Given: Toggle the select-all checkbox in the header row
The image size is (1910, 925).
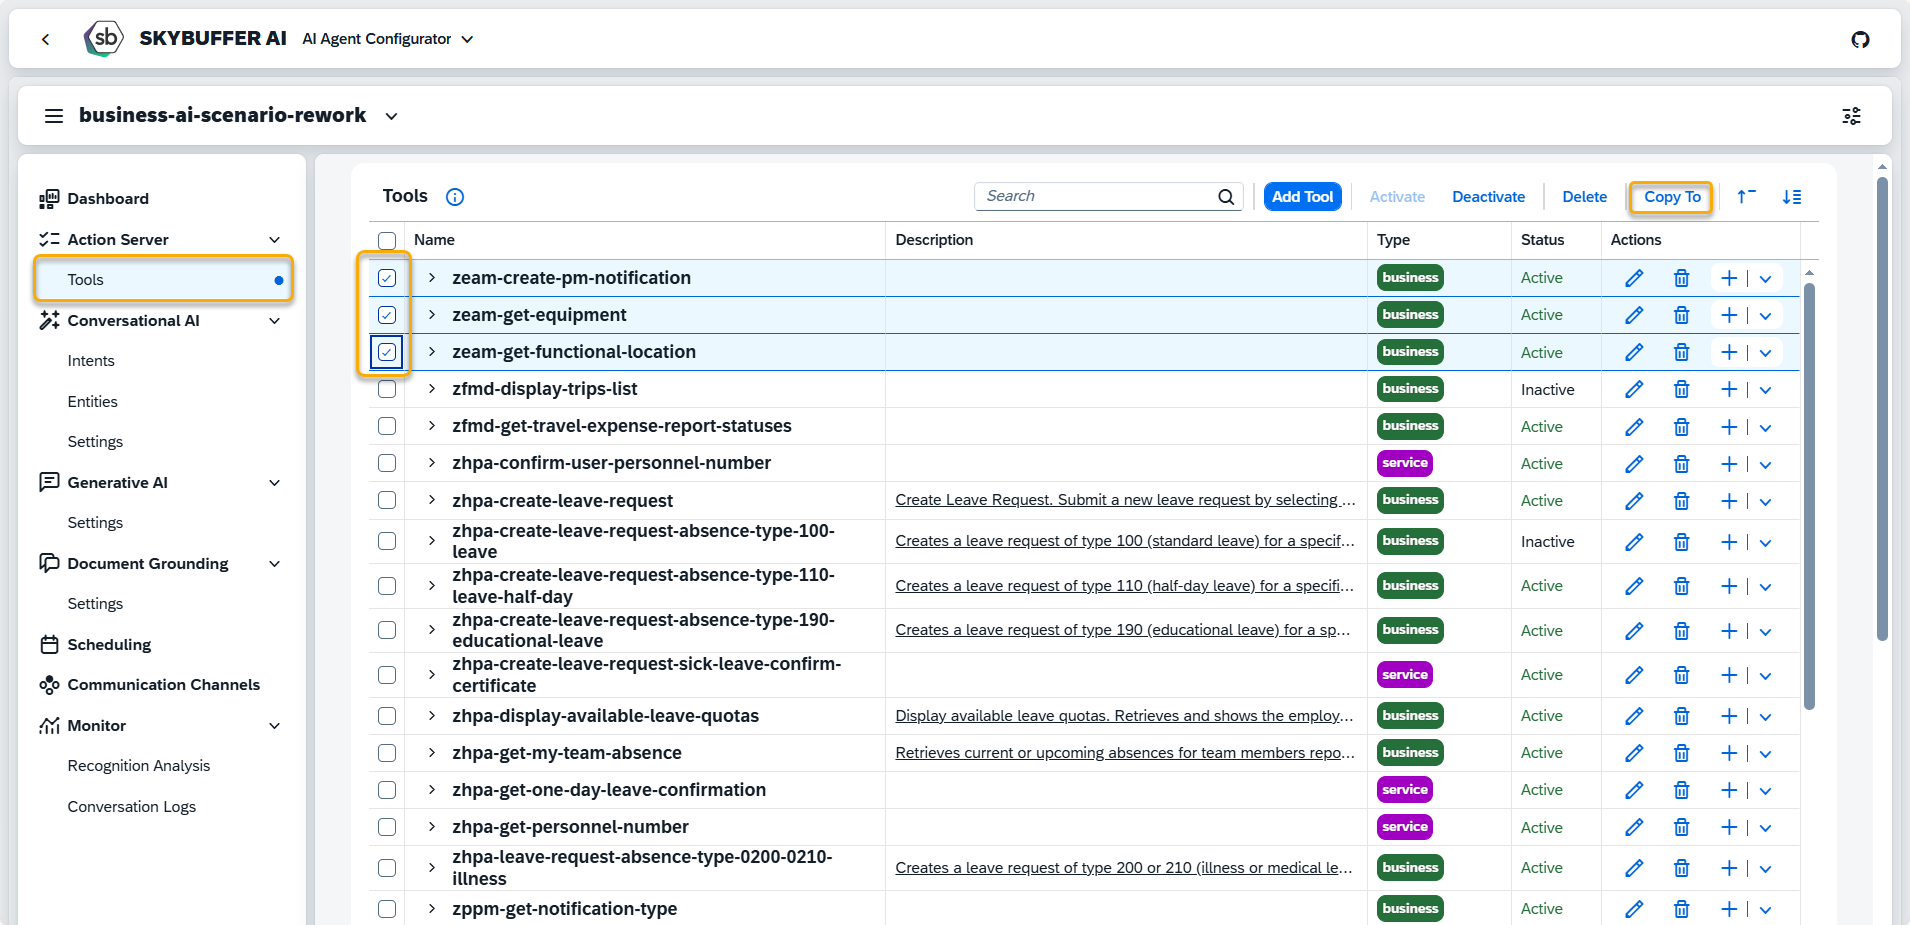Looking at the screenshot, I should (x=387, y=240).
